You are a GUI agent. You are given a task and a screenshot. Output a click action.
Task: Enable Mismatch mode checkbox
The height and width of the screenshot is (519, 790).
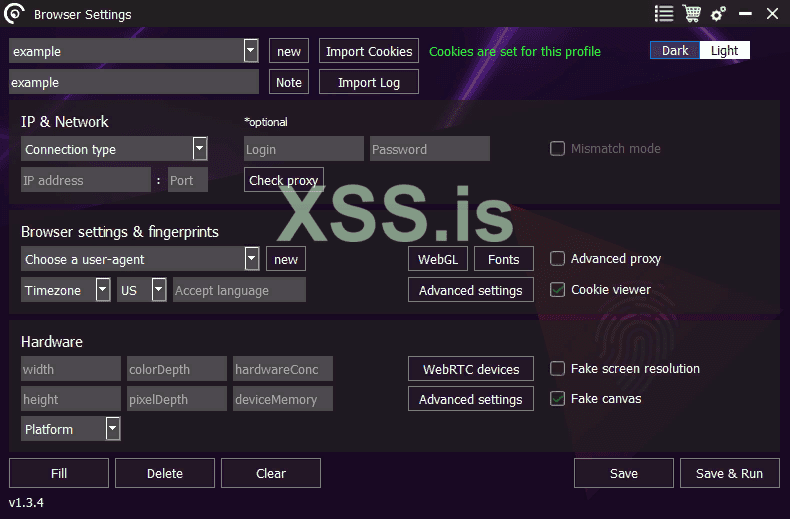click(557, 149)
